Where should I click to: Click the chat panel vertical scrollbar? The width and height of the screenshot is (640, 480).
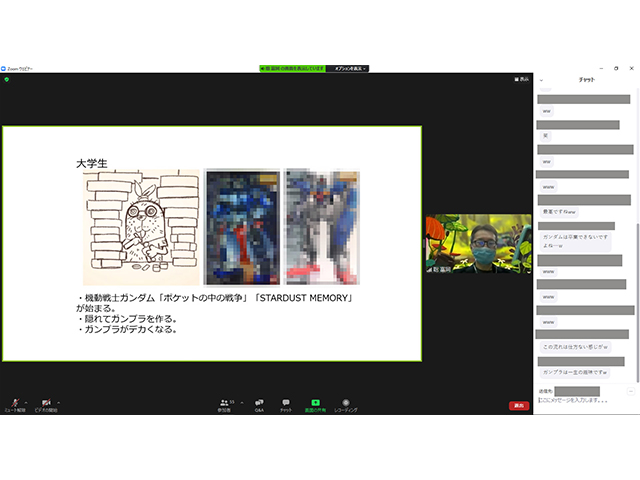[x=638, y=302]
